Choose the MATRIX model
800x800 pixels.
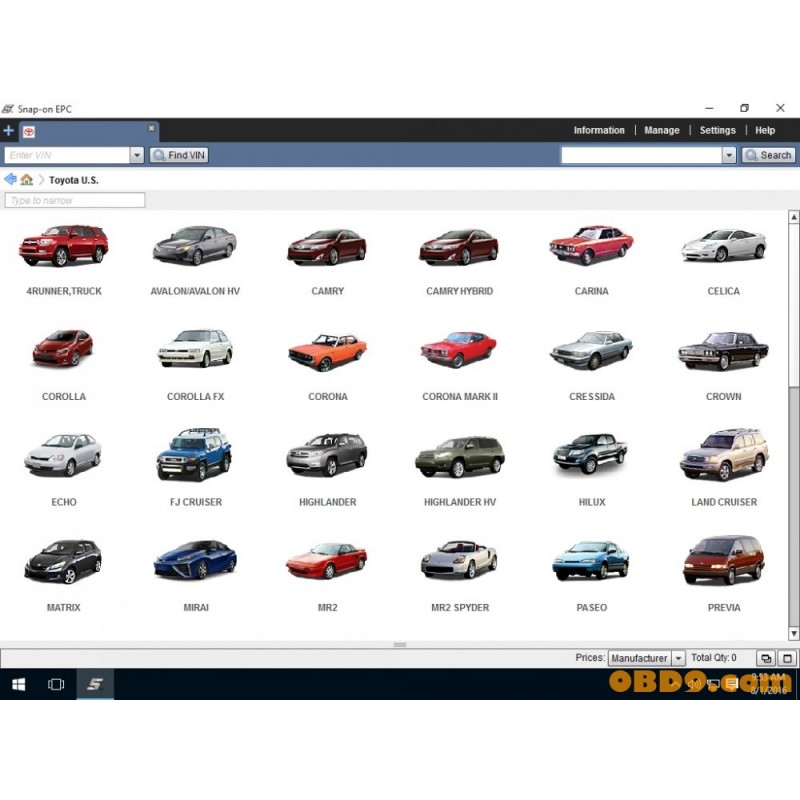coord(64,576)
